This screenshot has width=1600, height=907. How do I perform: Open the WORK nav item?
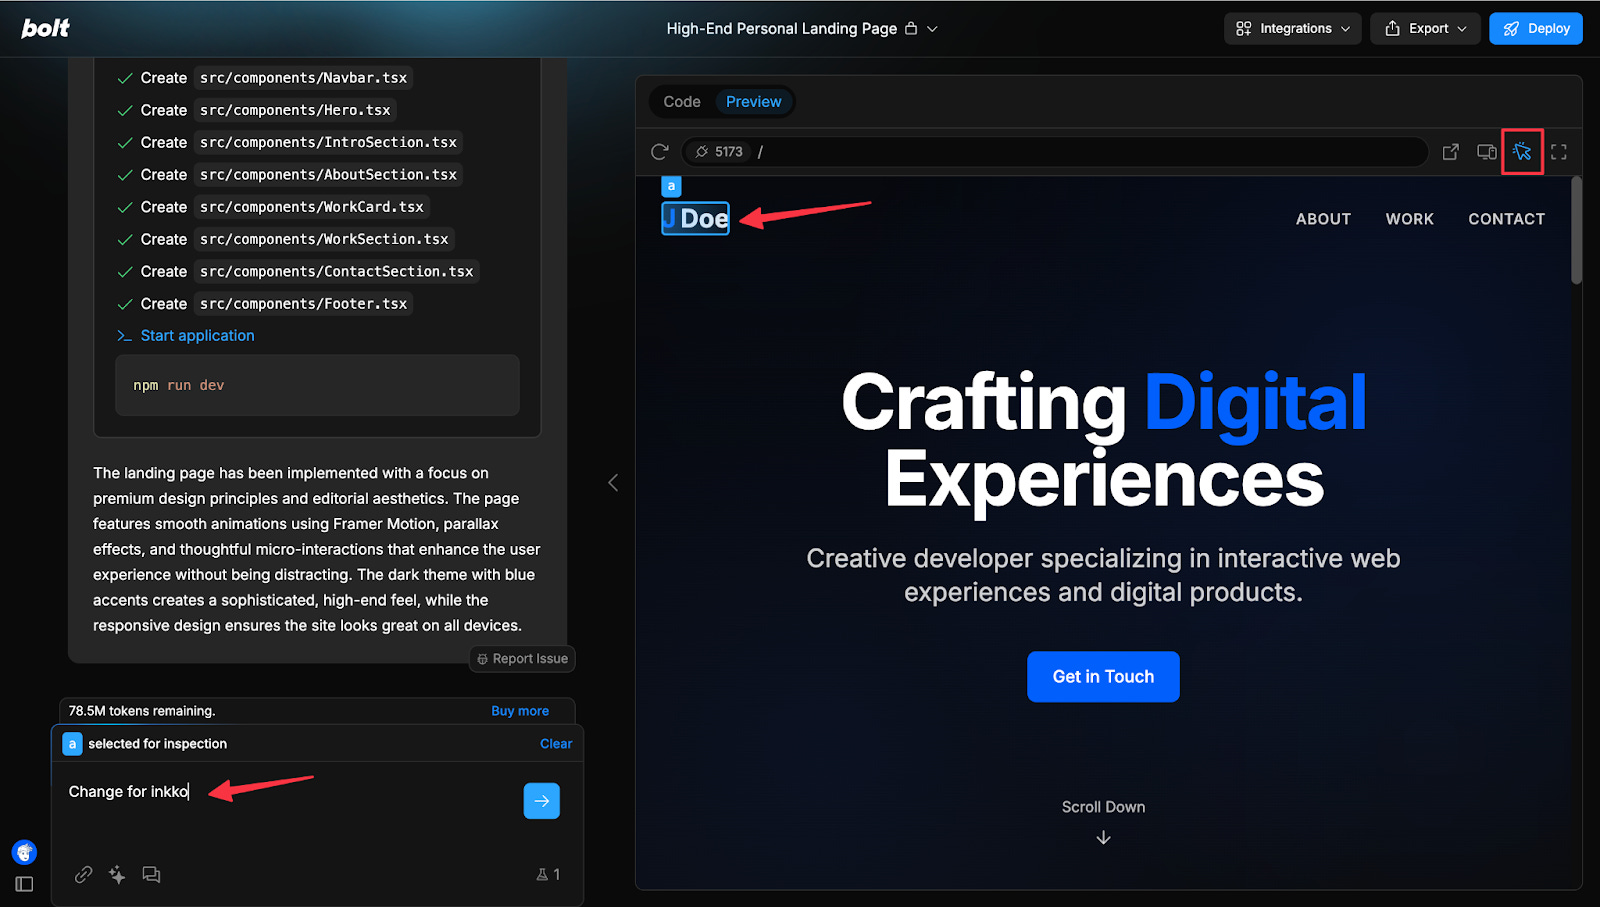tap(1410, 219)
